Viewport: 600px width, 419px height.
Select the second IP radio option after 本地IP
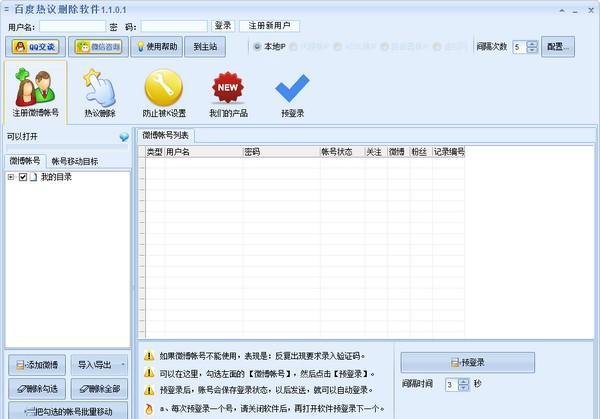pos(293,47)
